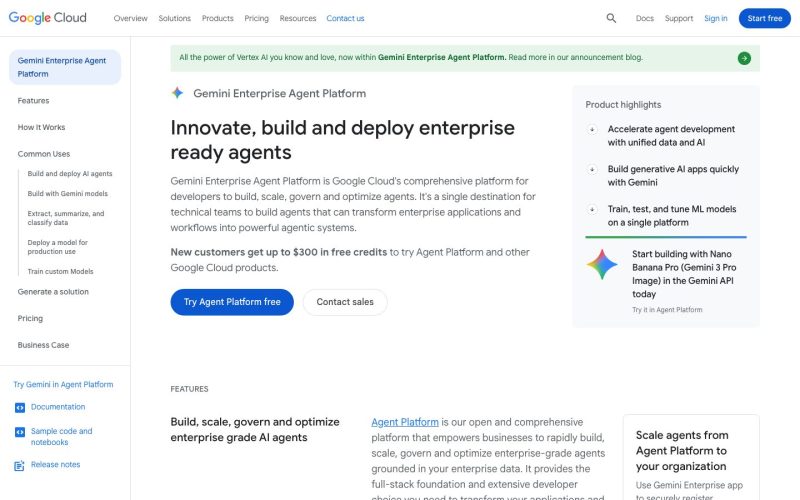The height and width of the screenshot is (500, 800).
Task: Open the Solutions menu
Action: (x=174, y=18)
